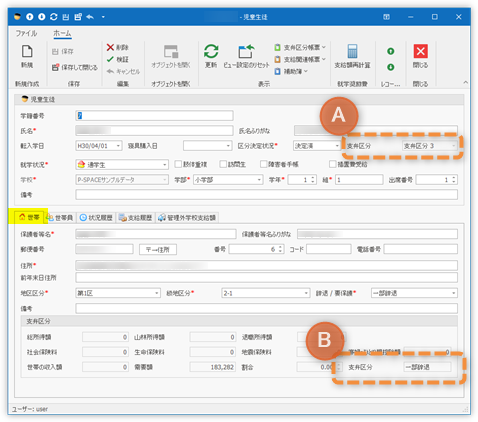Click the app icon in the title bar

(x=18, y=17)
